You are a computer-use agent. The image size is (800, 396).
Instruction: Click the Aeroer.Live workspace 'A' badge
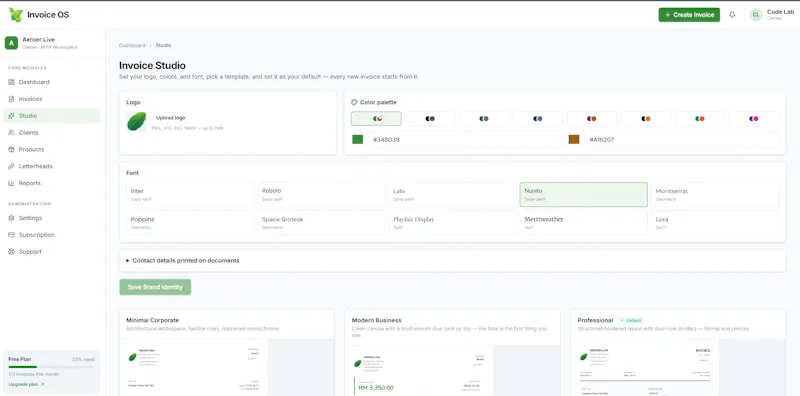(11, 43)
